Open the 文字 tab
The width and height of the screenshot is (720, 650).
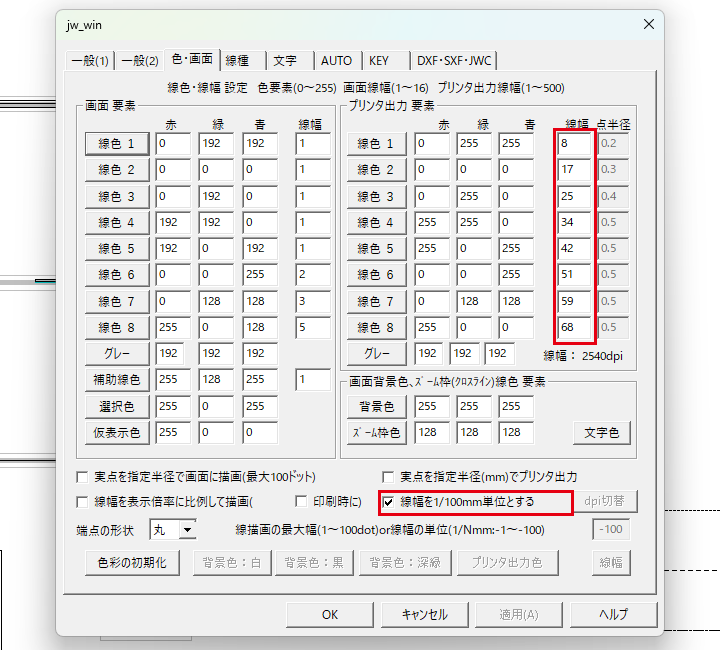tap(291, 61)
